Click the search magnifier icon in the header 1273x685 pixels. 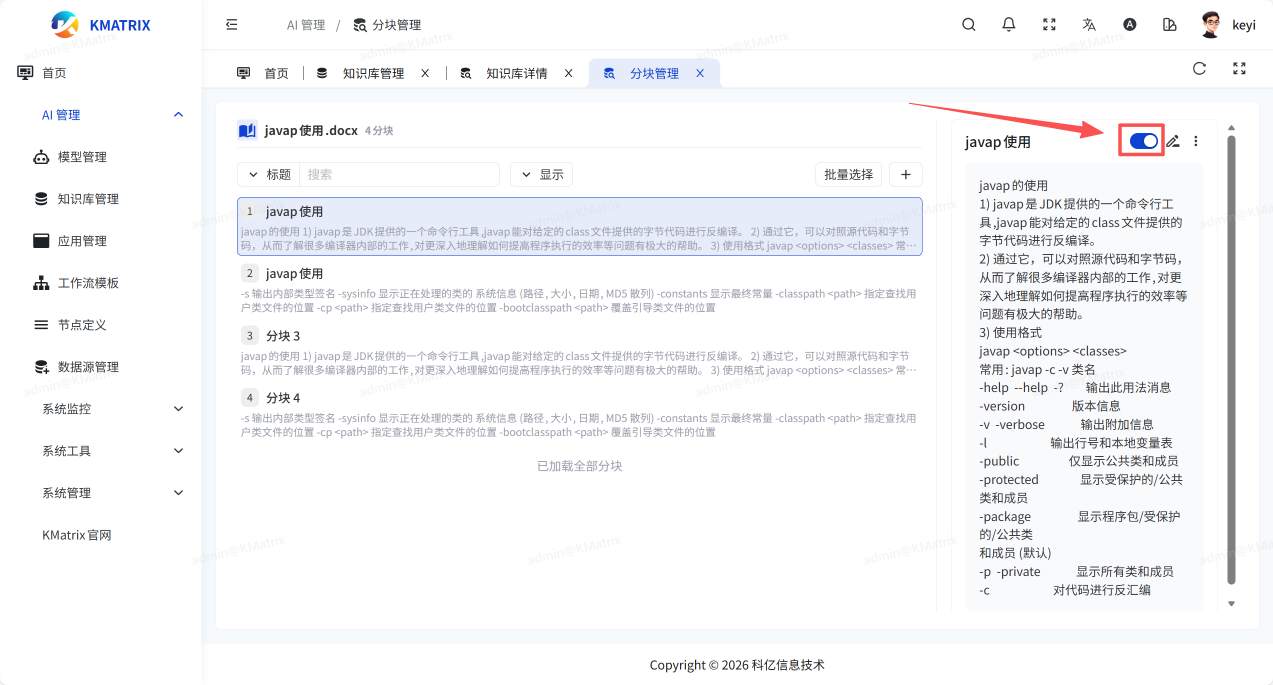point(968,24)
